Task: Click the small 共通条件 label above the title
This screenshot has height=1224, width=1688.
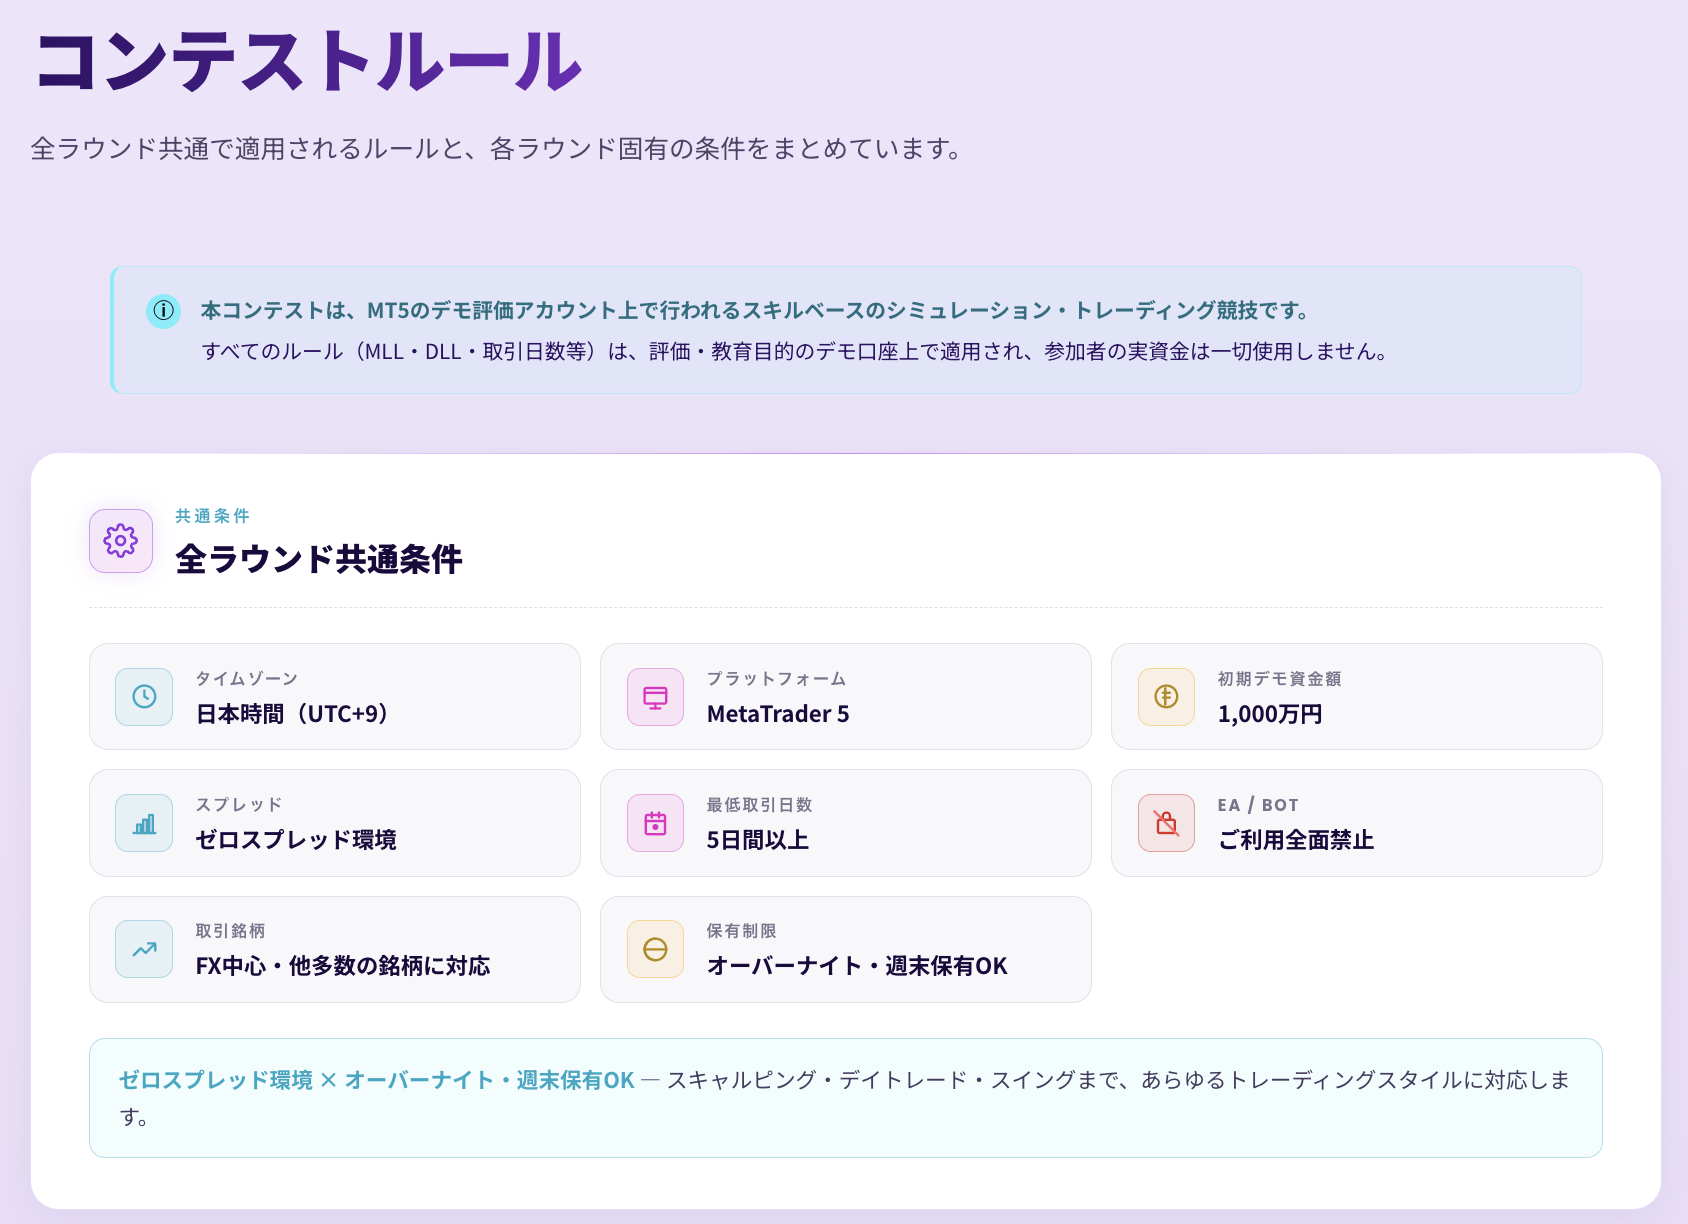Action: (x=213, y=516)
